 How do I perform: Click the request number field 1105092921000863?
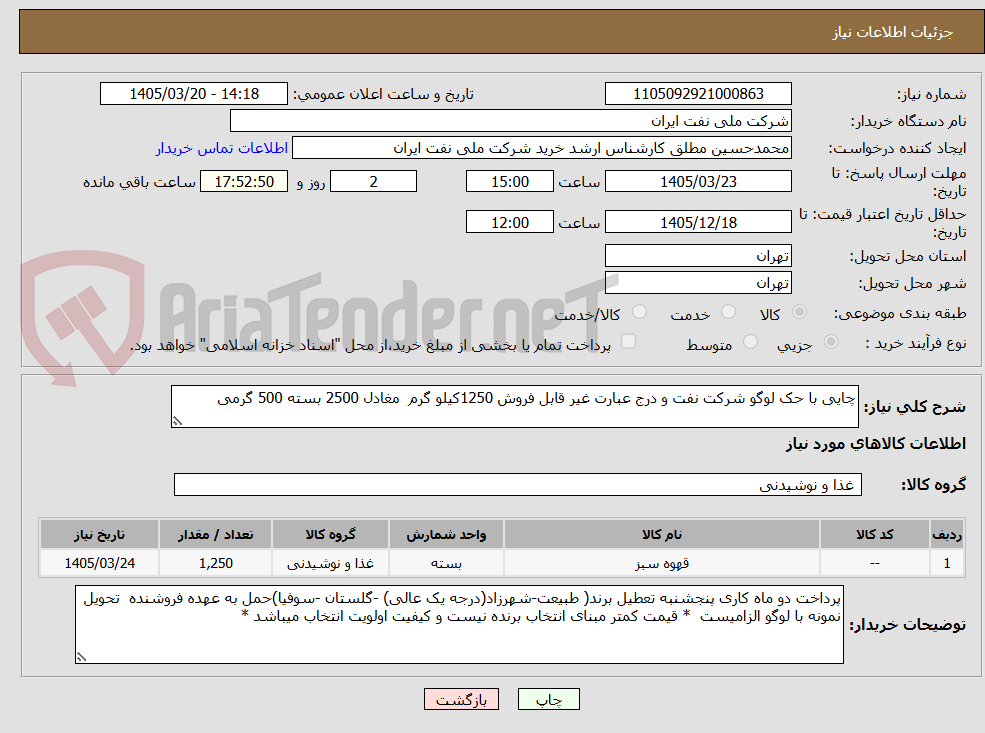coord(698,94)
